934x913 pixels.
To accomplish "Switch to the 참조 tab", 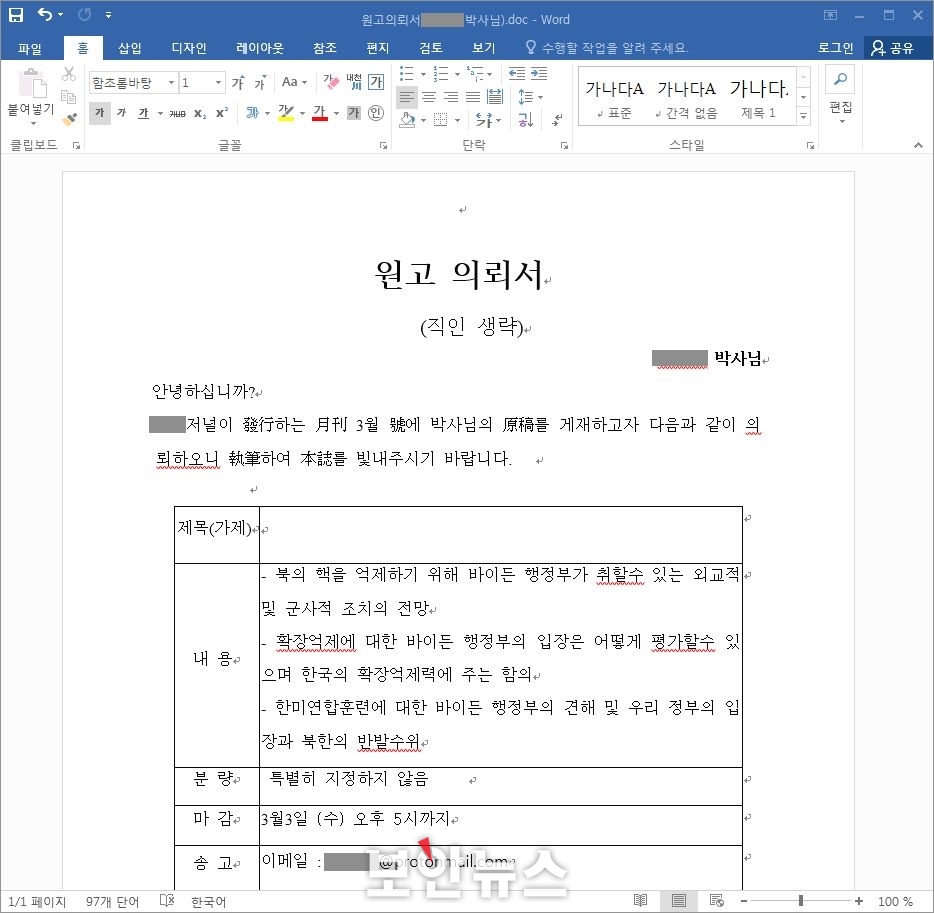I will 325,48.
